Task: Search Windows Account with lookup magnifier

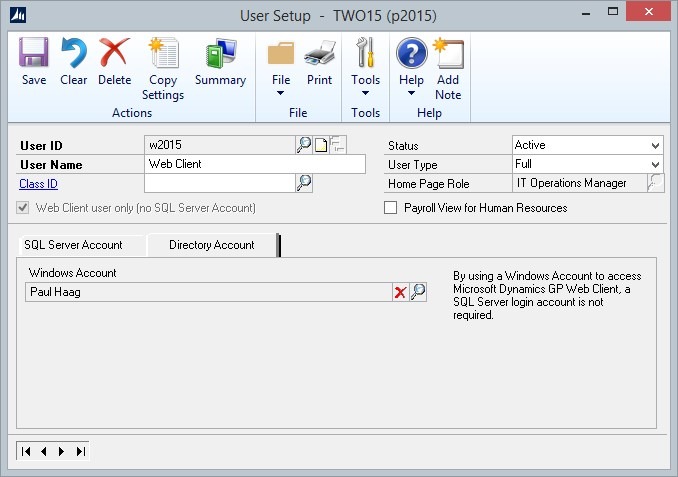Action: click(418, 292)
